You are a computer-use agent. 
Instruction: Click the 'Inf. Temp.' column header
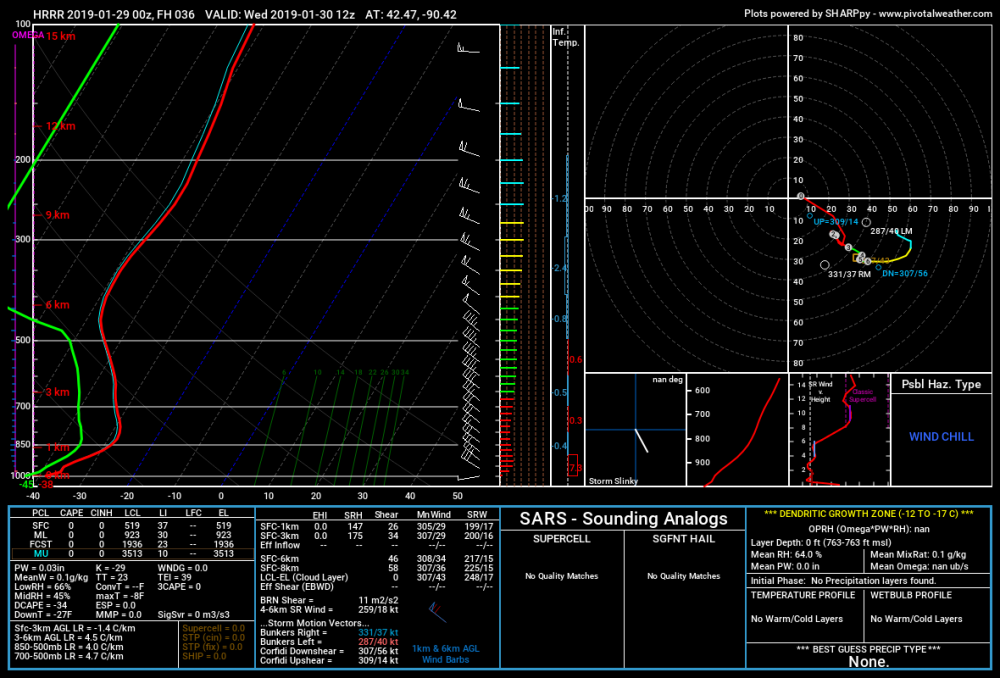click(566, 37)
